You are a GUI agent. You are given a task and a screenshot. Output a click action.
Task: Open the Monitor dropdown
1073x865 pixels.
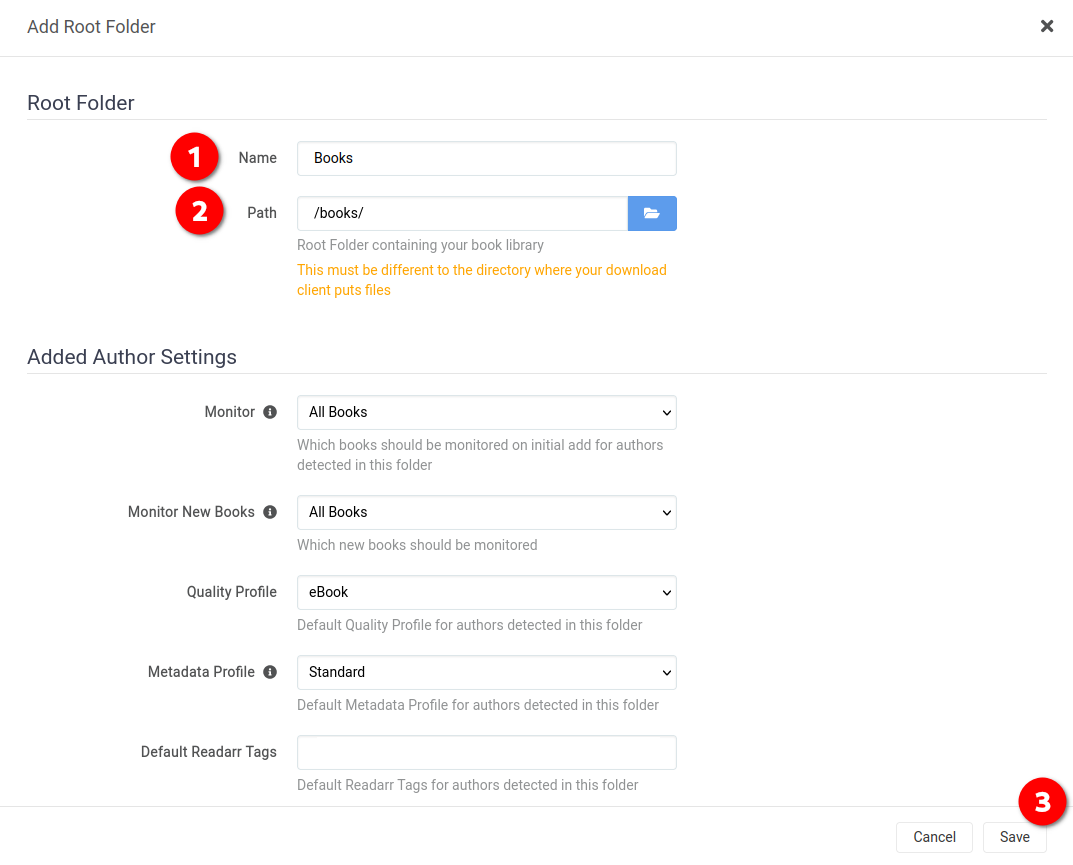(487, 413)
